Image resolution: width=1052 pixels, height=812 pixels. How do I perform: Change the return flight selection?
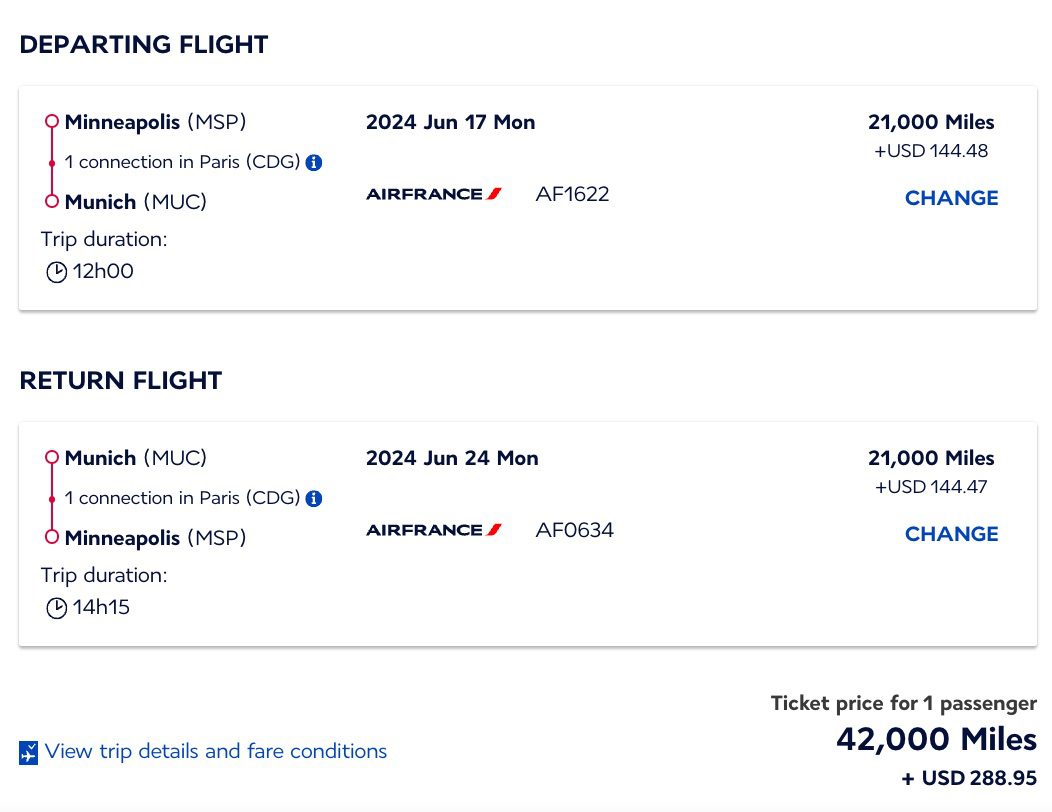click(951, 534)
